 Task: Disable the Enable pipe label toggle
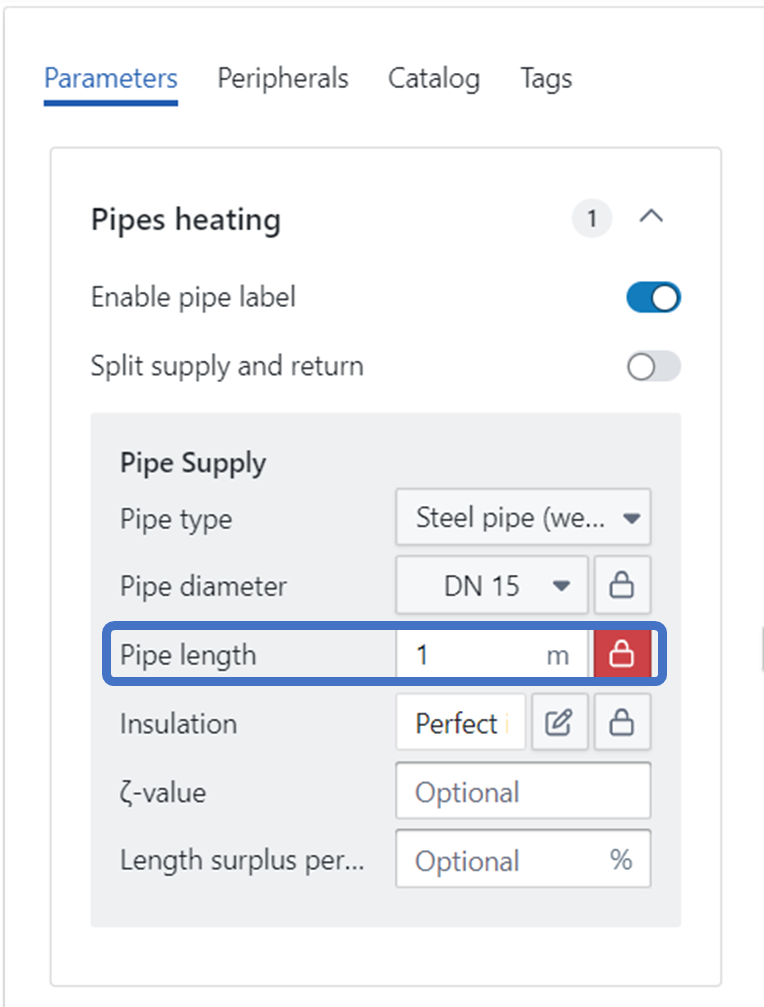[653, 298]
